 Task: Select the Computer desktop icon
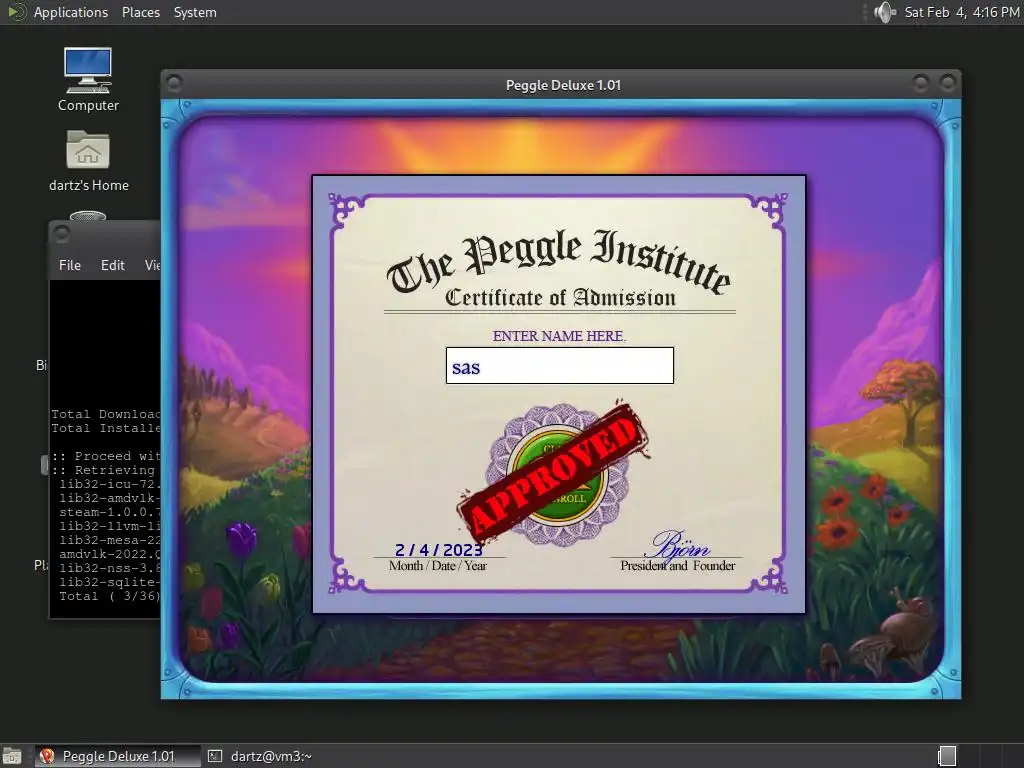(88, 80)
